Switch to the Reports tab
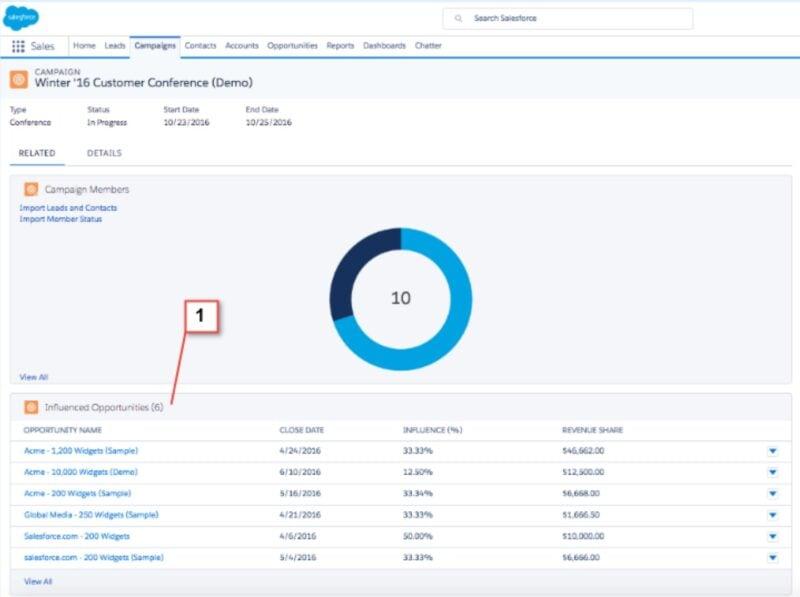800x597 pixels. pos(340,45)
